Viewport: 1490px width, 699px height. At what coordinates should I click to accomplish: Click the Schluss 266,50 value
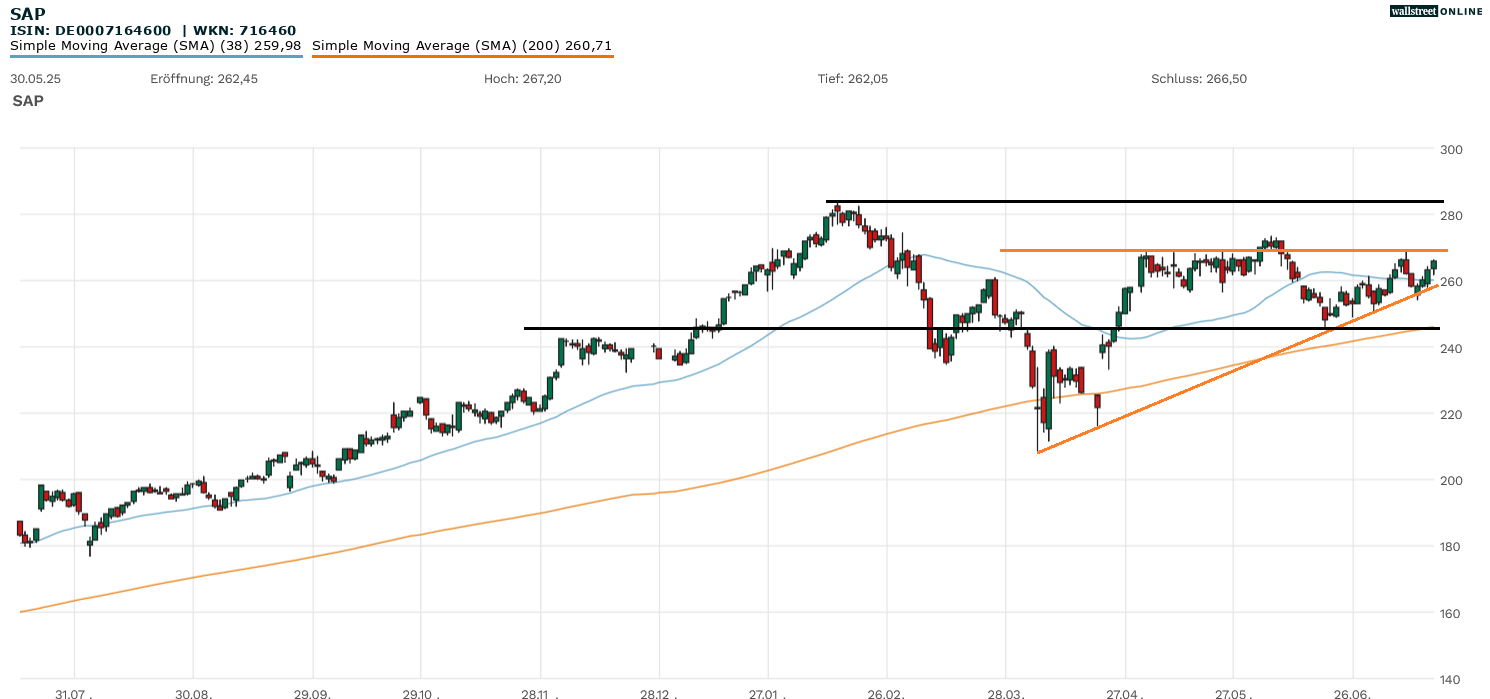[x=1199, y=79]
